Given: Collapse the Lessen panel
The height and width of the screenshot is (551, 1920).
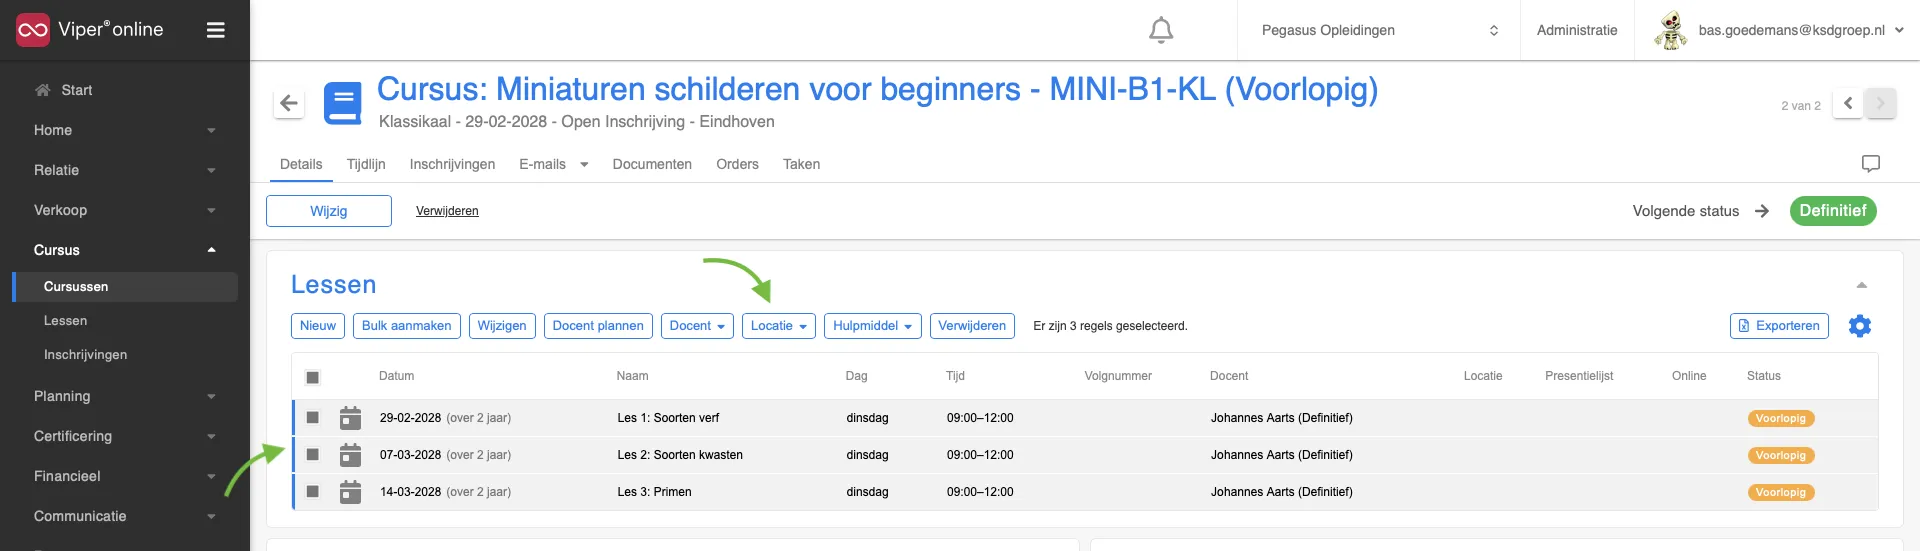Looking at the screenshot, I should pos(1861,285).
